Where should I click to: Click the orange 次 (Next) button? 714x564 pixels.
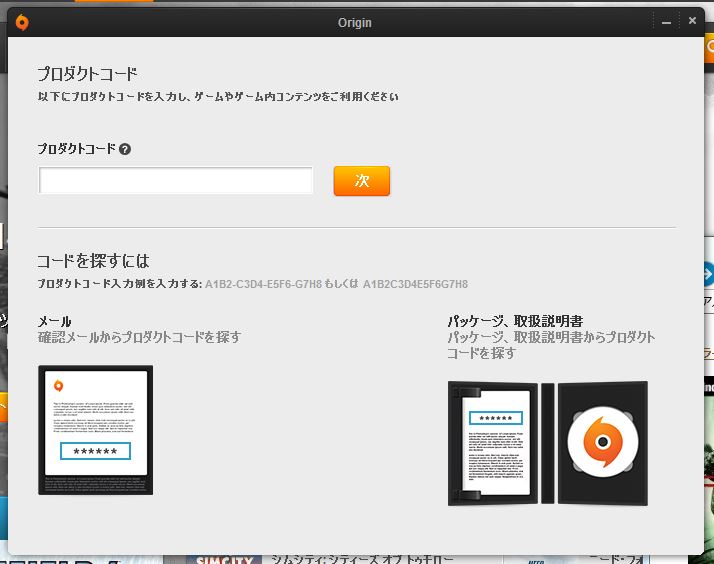click(x=362, y=181)
